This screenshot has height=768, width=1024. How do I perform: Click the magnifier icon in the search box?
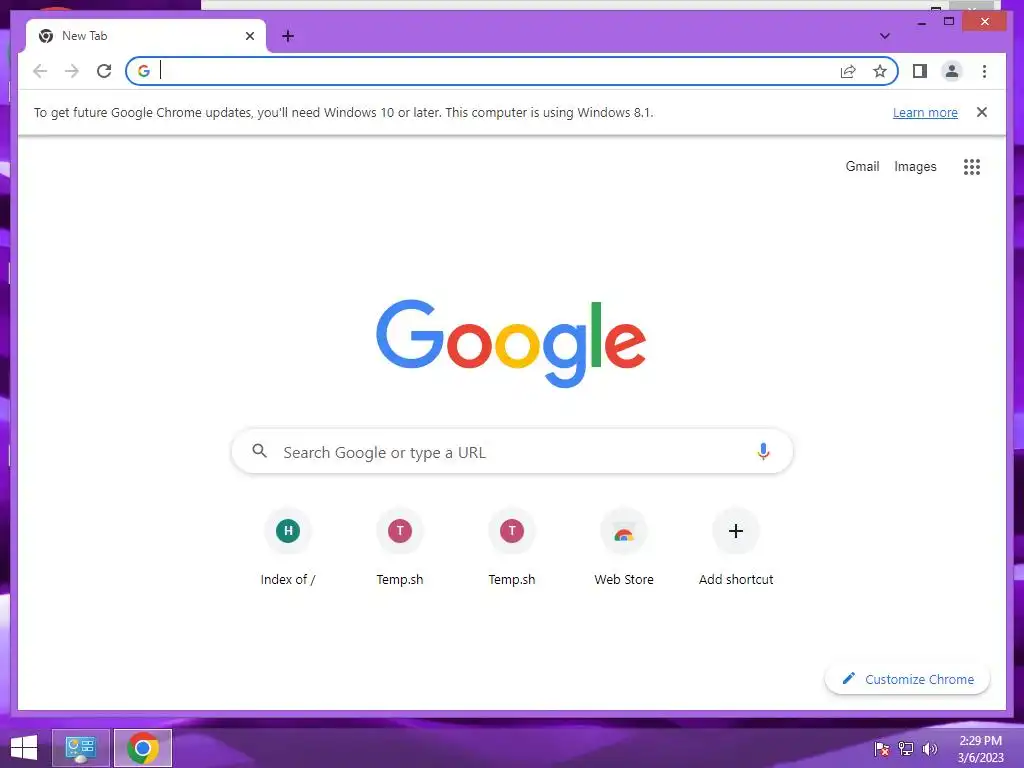click(259, 451)
